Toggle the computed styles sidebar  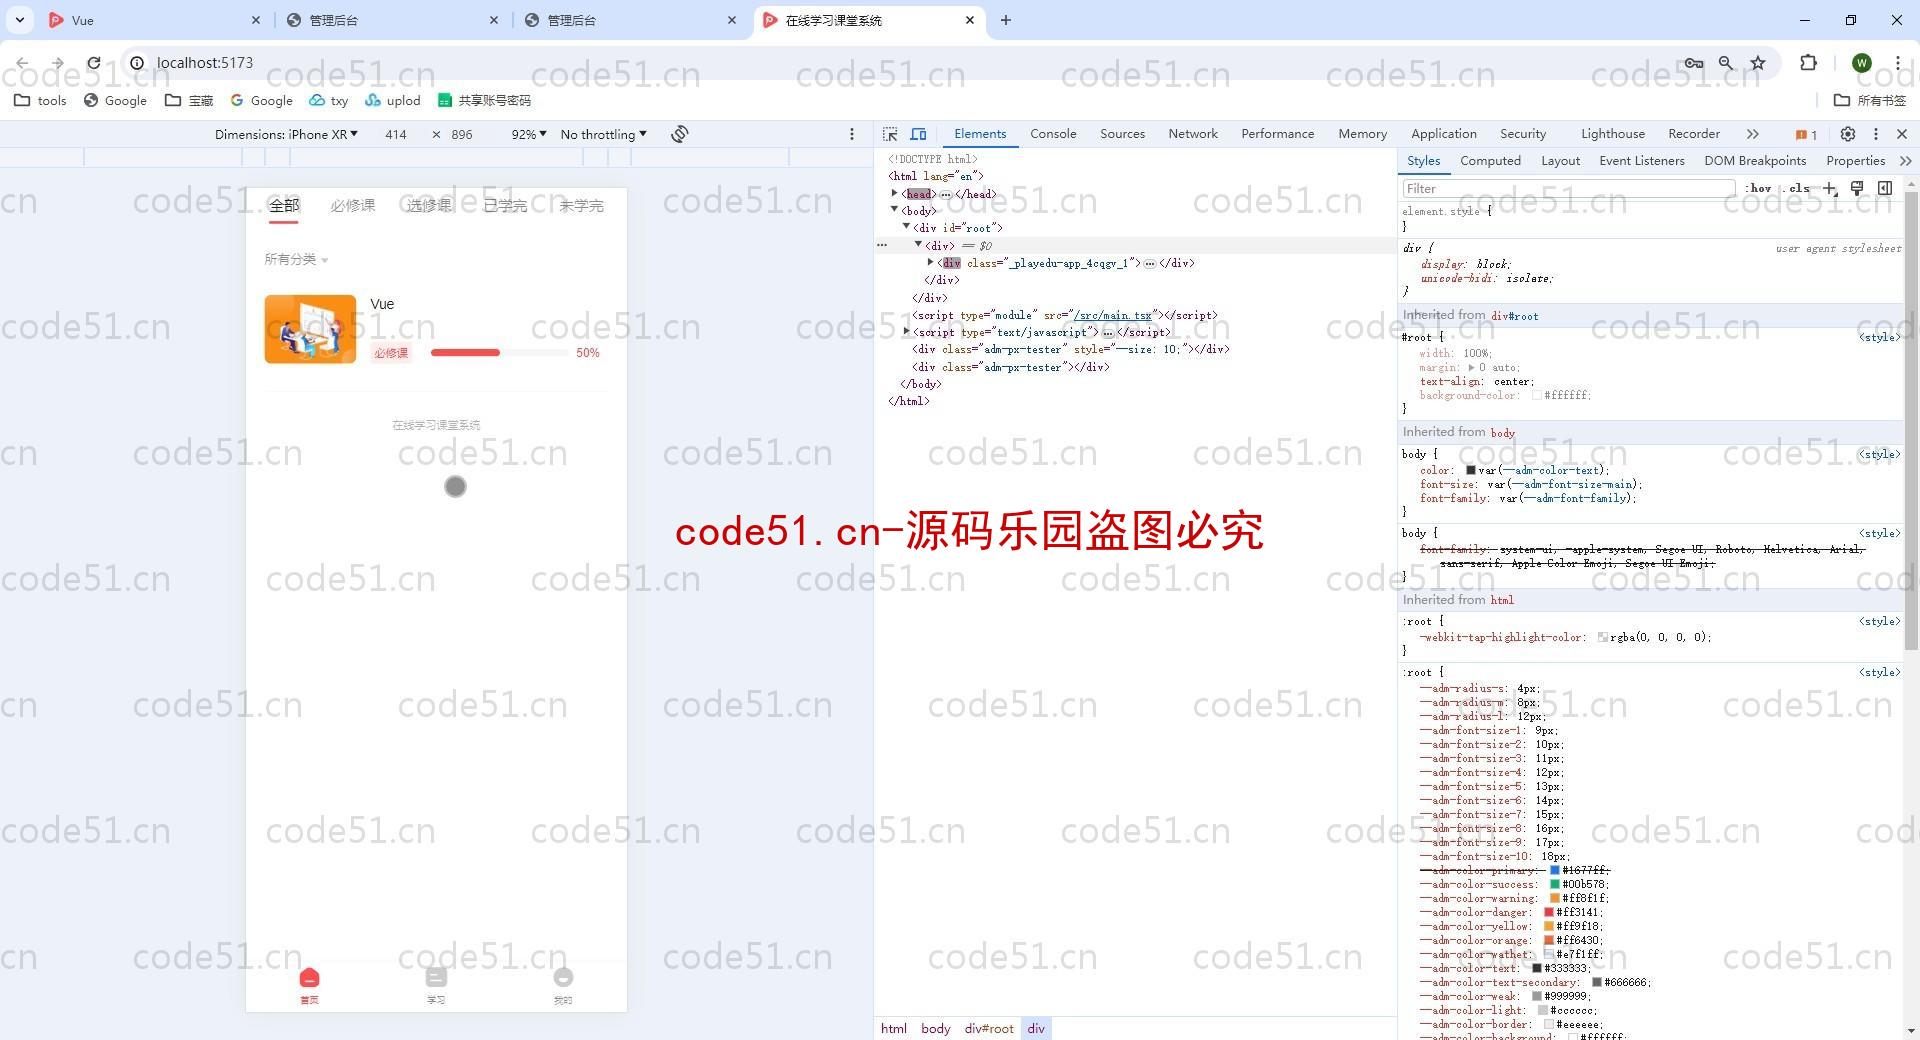coord(1885,188)
